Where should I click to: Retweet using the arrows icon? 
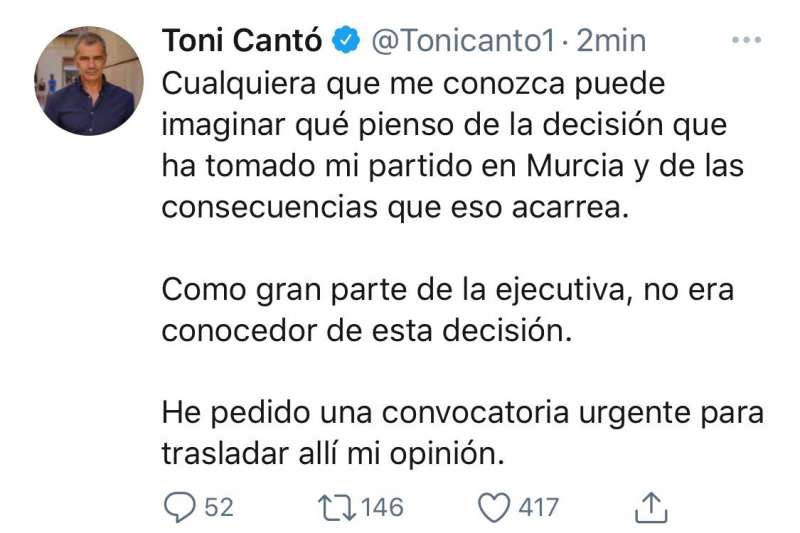337,507
